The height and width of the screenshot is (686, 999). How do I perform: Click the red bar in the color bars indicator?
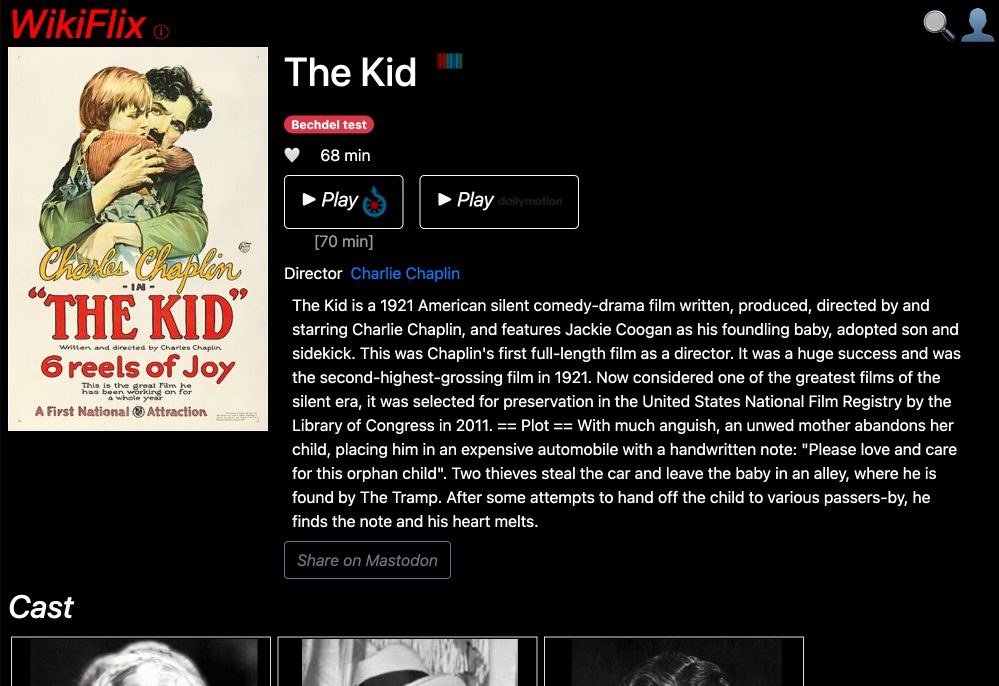pyautogui.click(x=441, y=61)
